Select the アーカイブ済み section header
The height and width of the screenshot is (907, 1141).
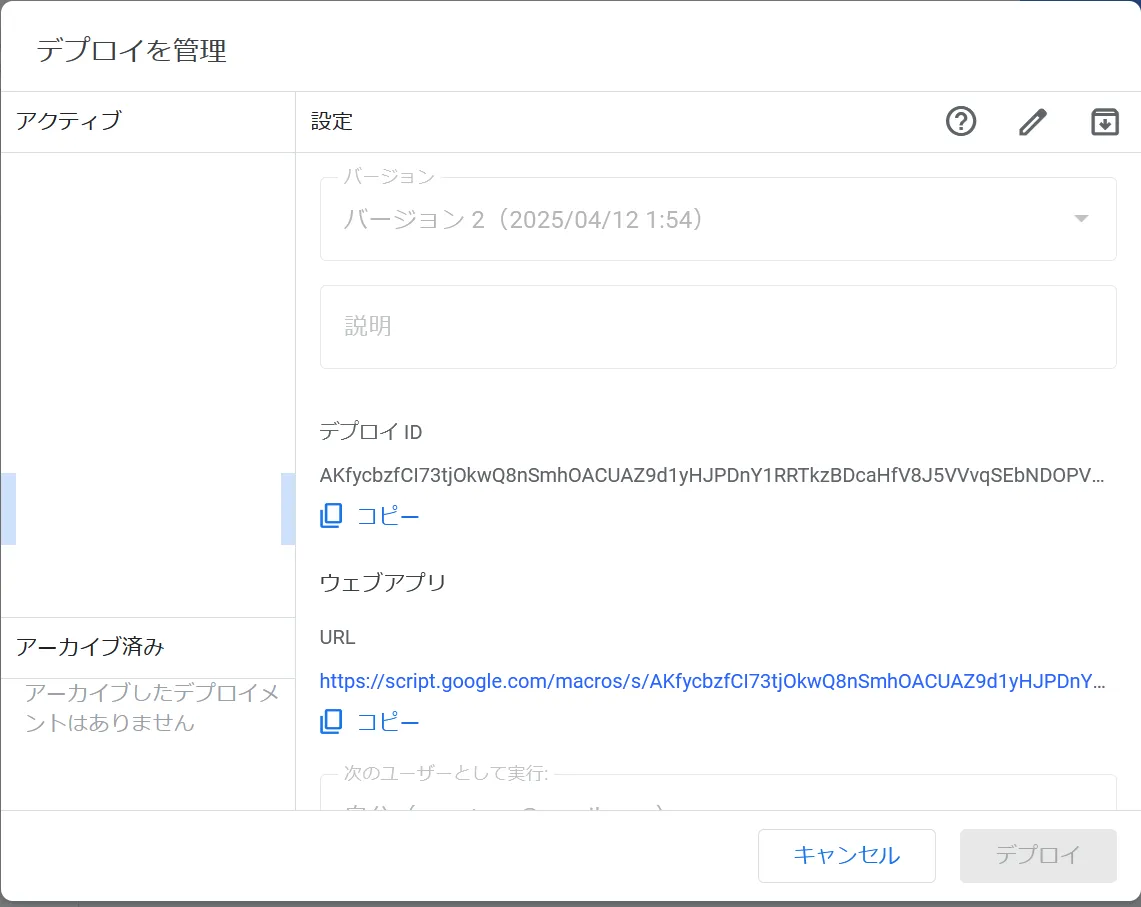(x=90, y=647)
